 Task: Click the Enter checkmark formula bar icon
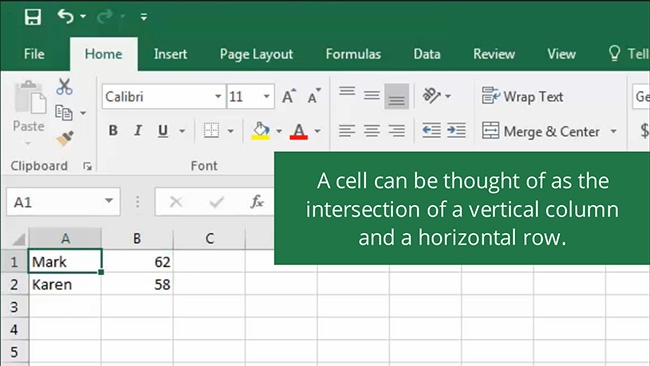(x=216, y=202)
